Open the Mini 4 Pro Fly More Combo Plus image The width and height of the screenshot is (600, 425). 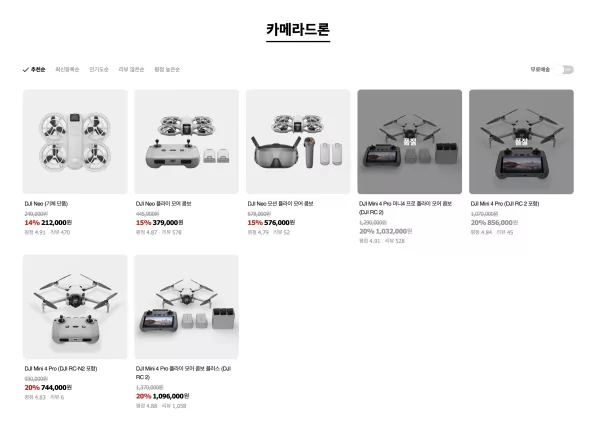coord(186,307)
